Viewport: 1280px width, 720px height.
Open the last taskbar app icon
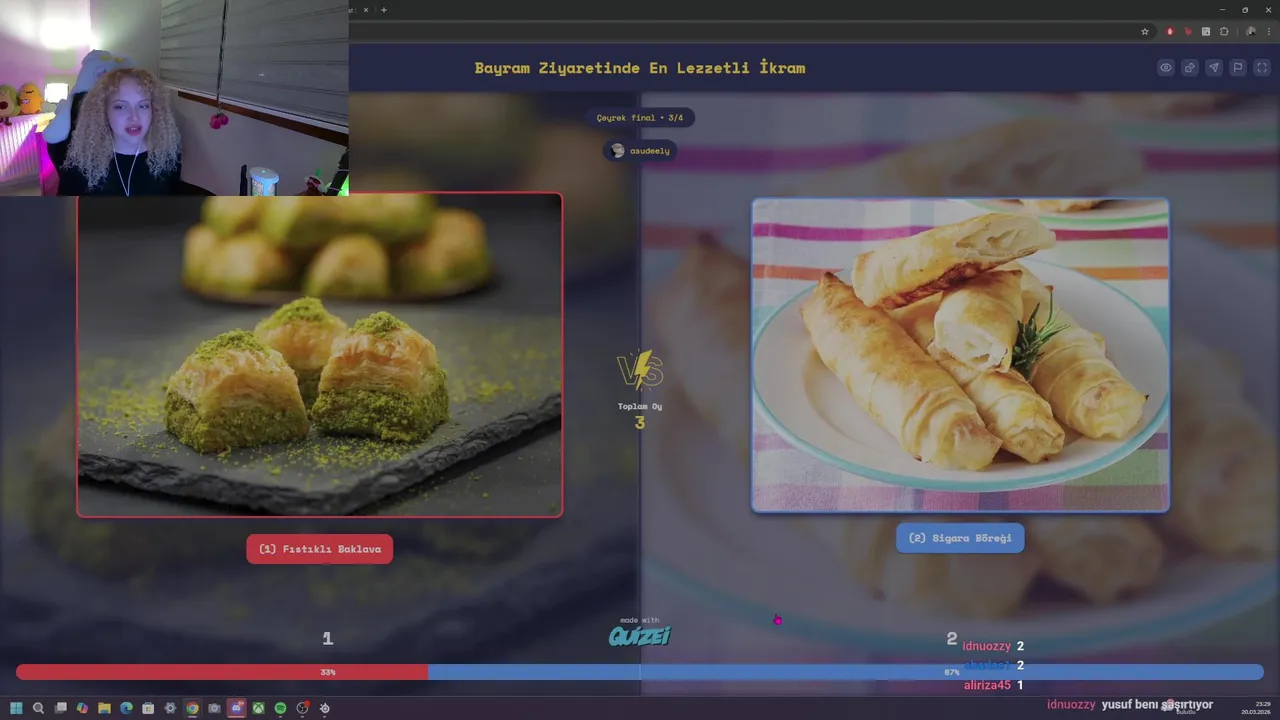(x=324, y=708)
